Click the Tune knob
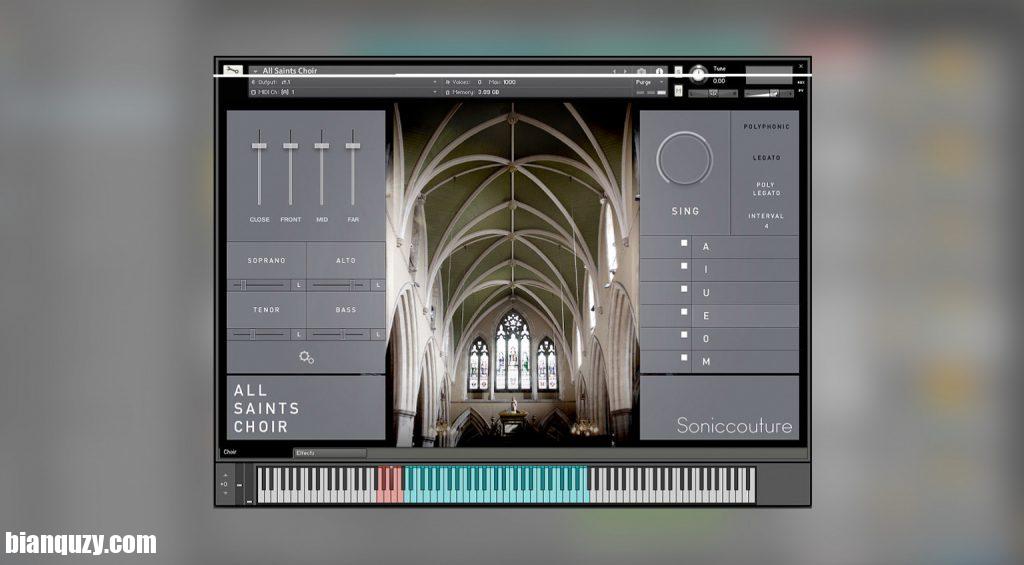The image size is (1024, 565). coord(699,74)
